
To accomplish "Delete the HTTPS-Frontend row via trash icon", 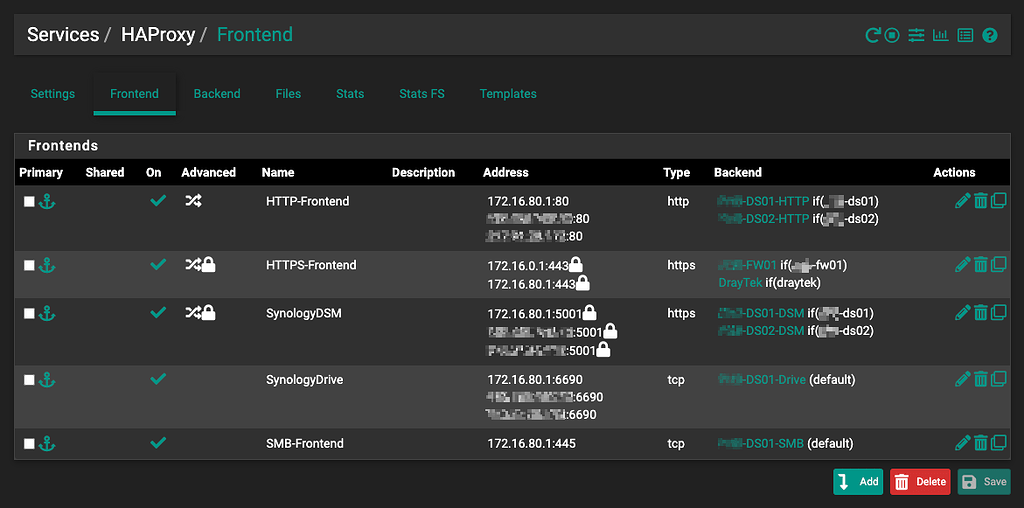I will (x=980, y=264).
